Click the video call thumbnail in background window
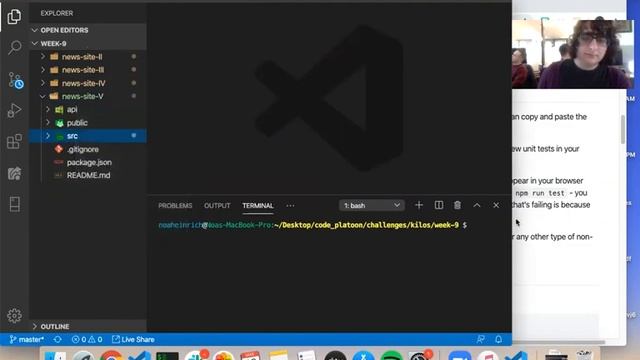Image resolution: width=640 pixels, height=360 pixels. tap(573, 54)
